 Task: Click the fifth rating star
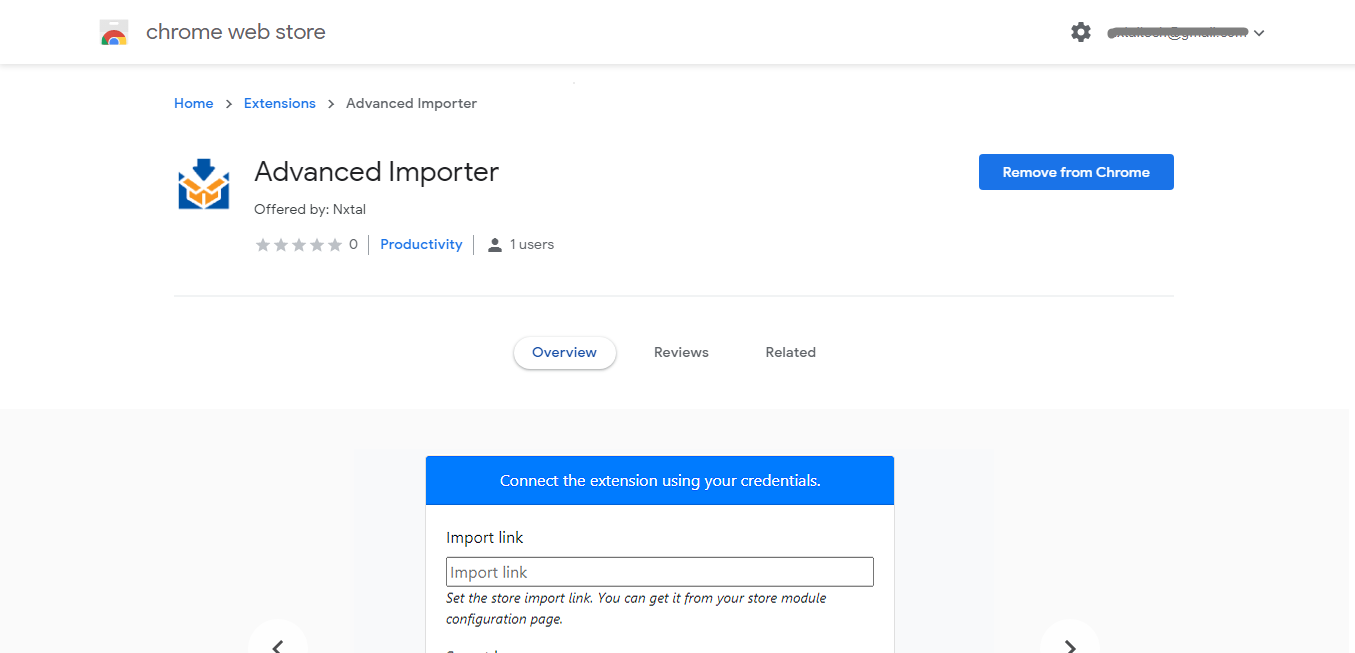335,245
